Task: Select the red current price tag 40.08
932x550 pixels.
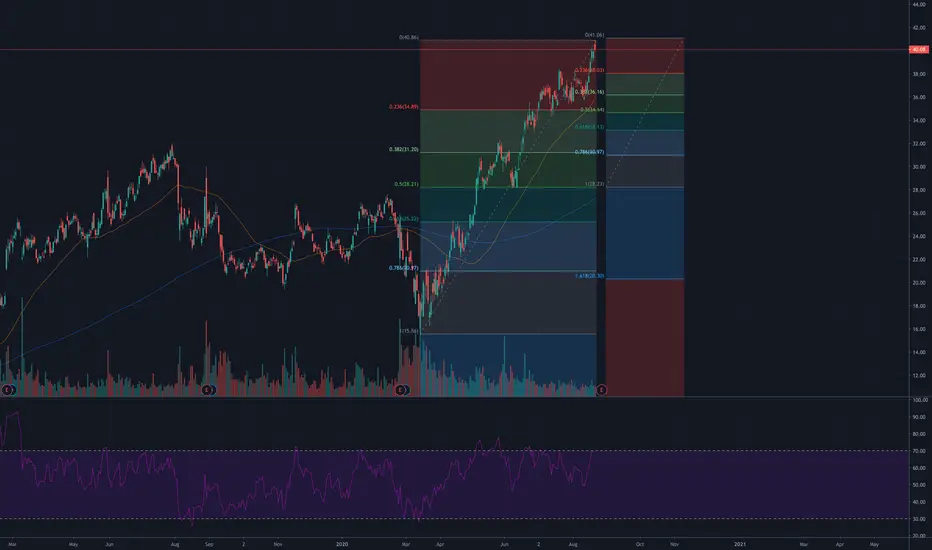Action: [918, 49]
